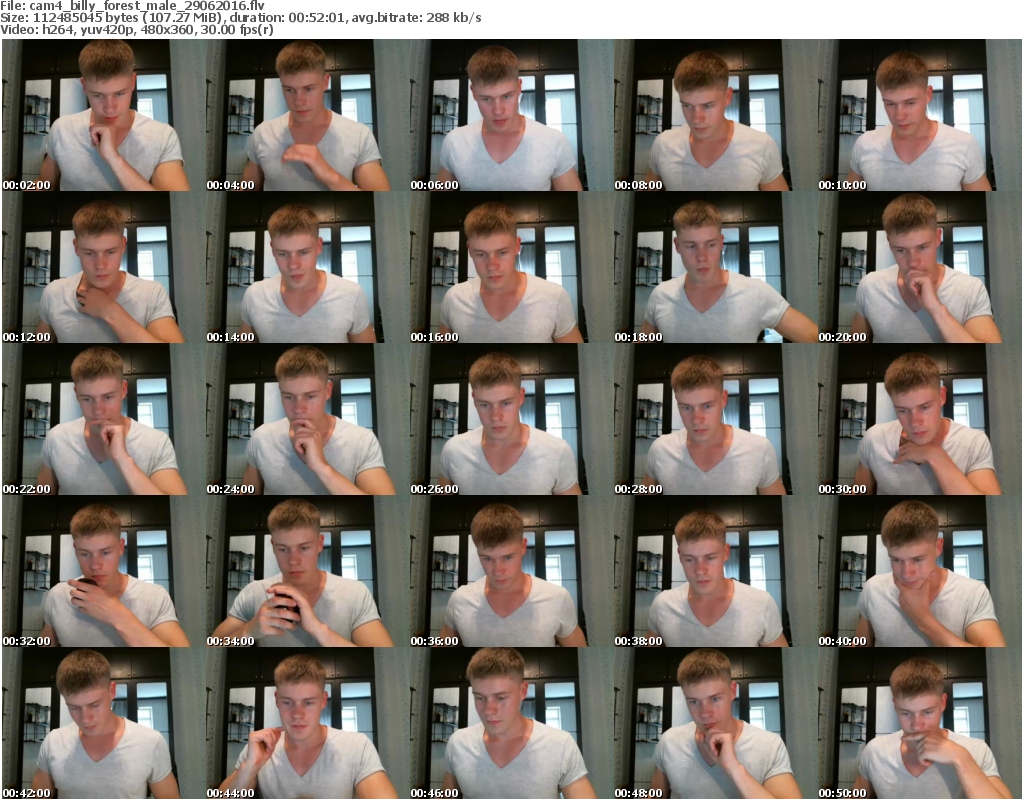Select the thumbnail at timestamp 00:06:00
This screenshot has width=1024, height=799.
point(511,115)
